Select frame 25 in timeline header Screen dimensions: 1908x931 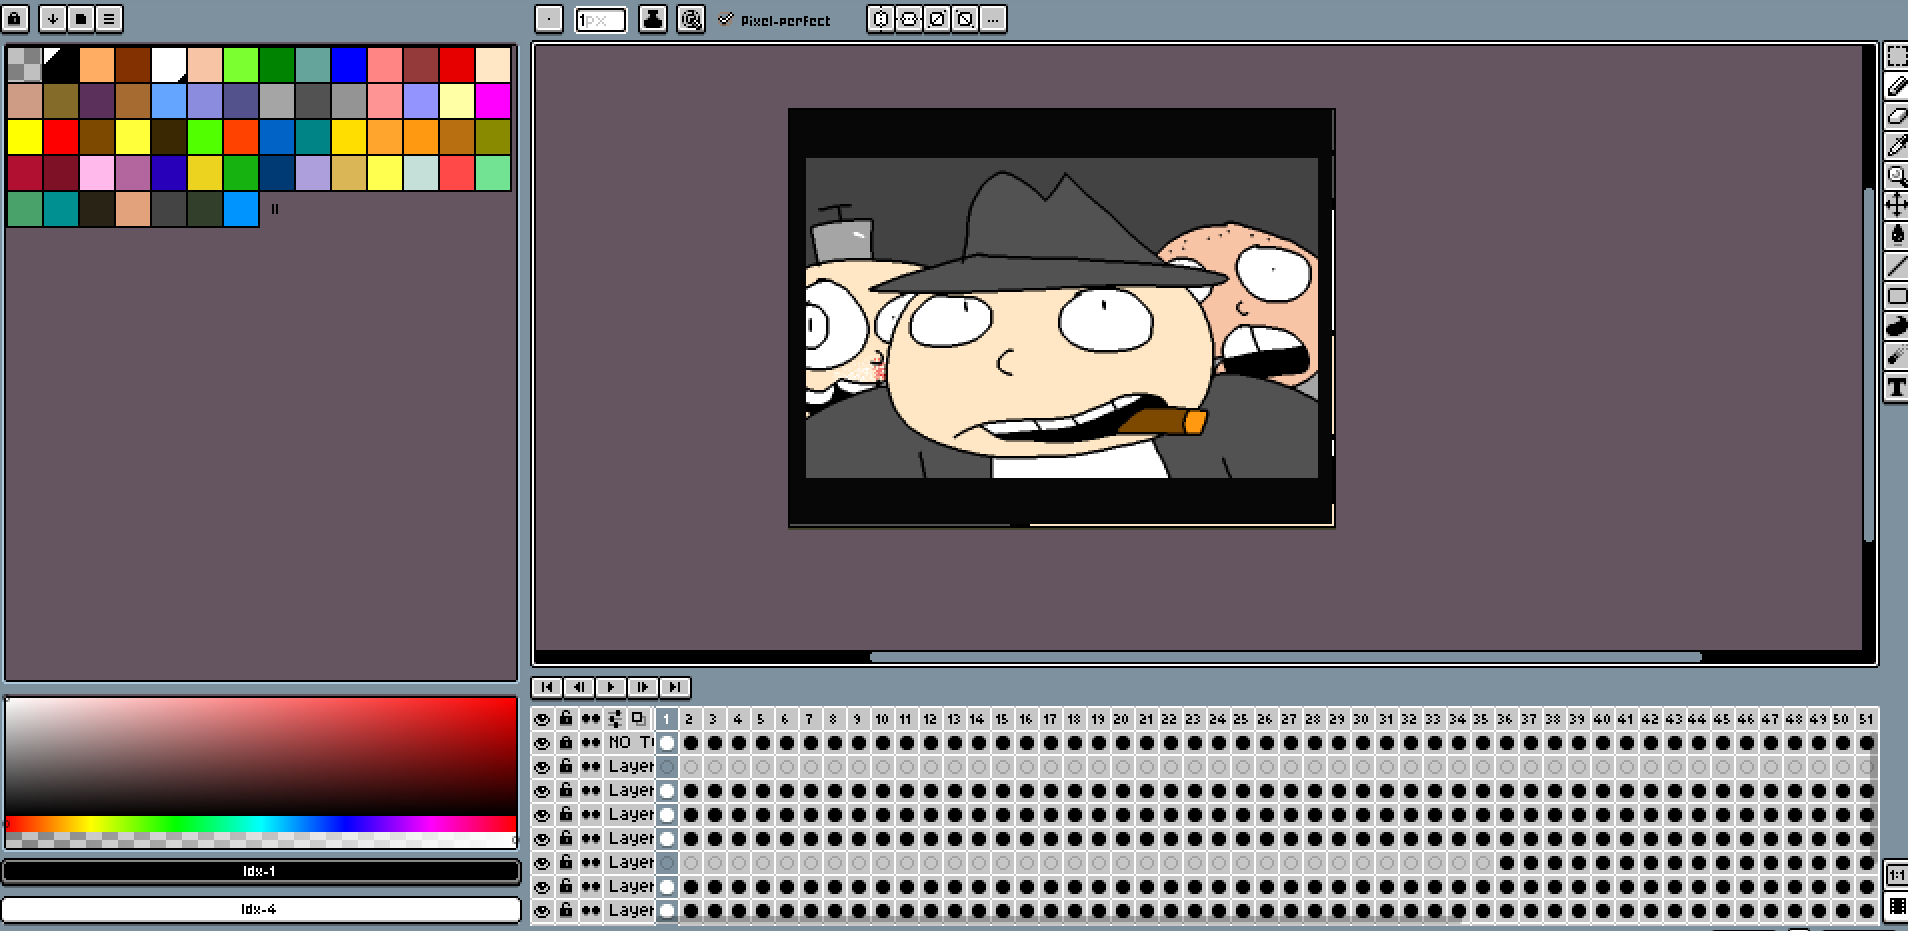point(1241,719)
